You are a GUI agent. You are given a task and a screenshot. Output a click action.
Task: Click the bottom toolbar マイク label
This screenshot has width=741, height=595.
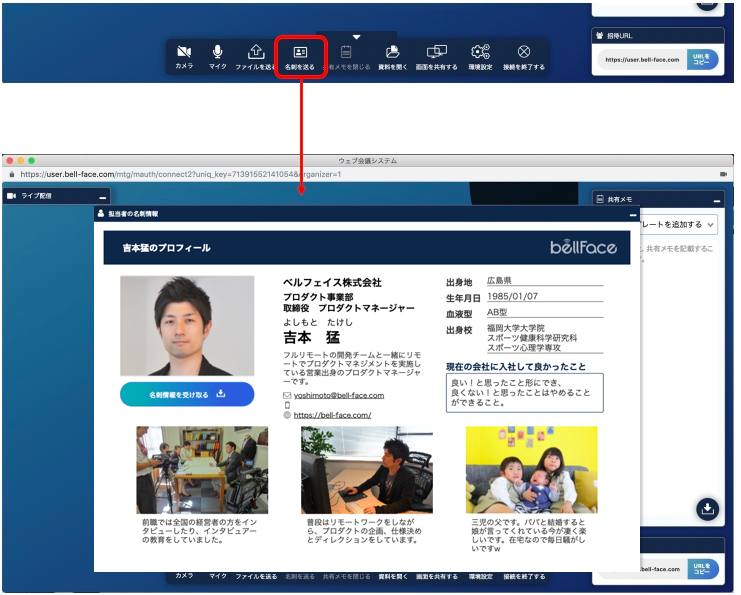pos(218,576)
